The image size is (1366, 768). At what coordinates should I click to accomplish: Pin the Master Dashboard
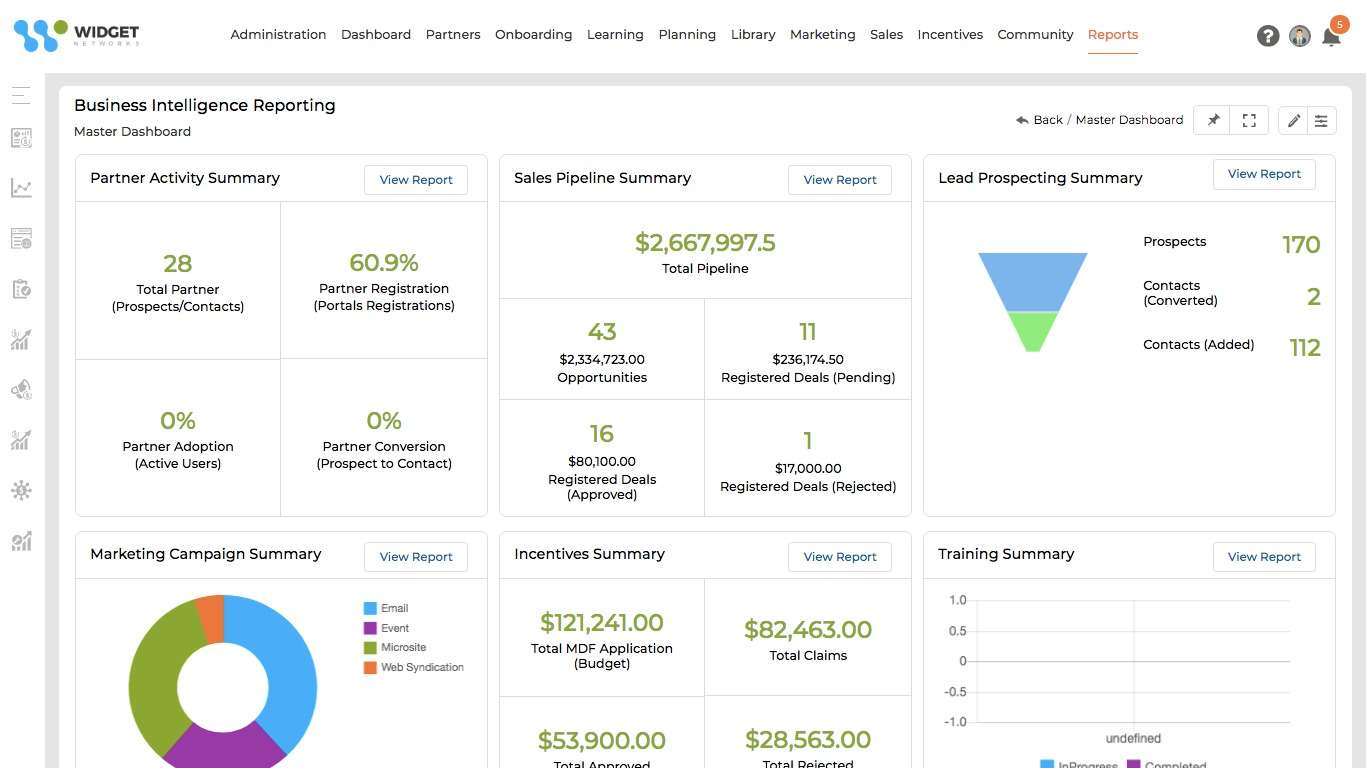1211,119
